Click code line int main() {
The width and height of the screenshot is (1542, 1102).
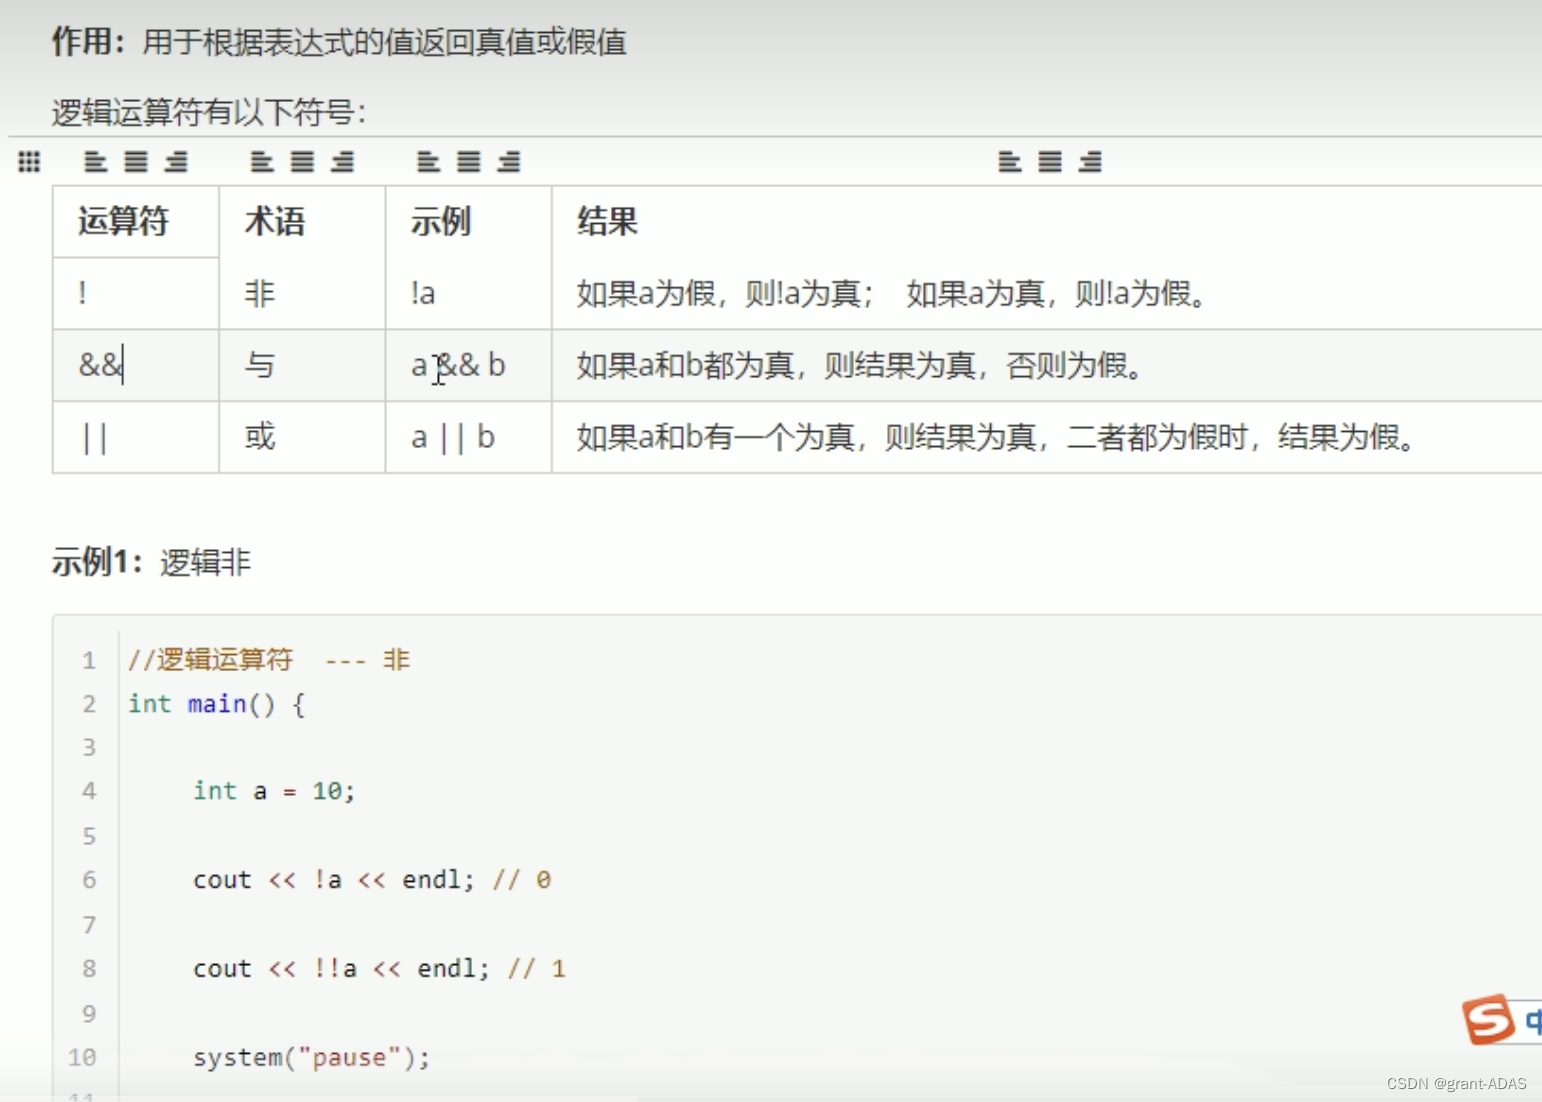[x=217, y=704]
